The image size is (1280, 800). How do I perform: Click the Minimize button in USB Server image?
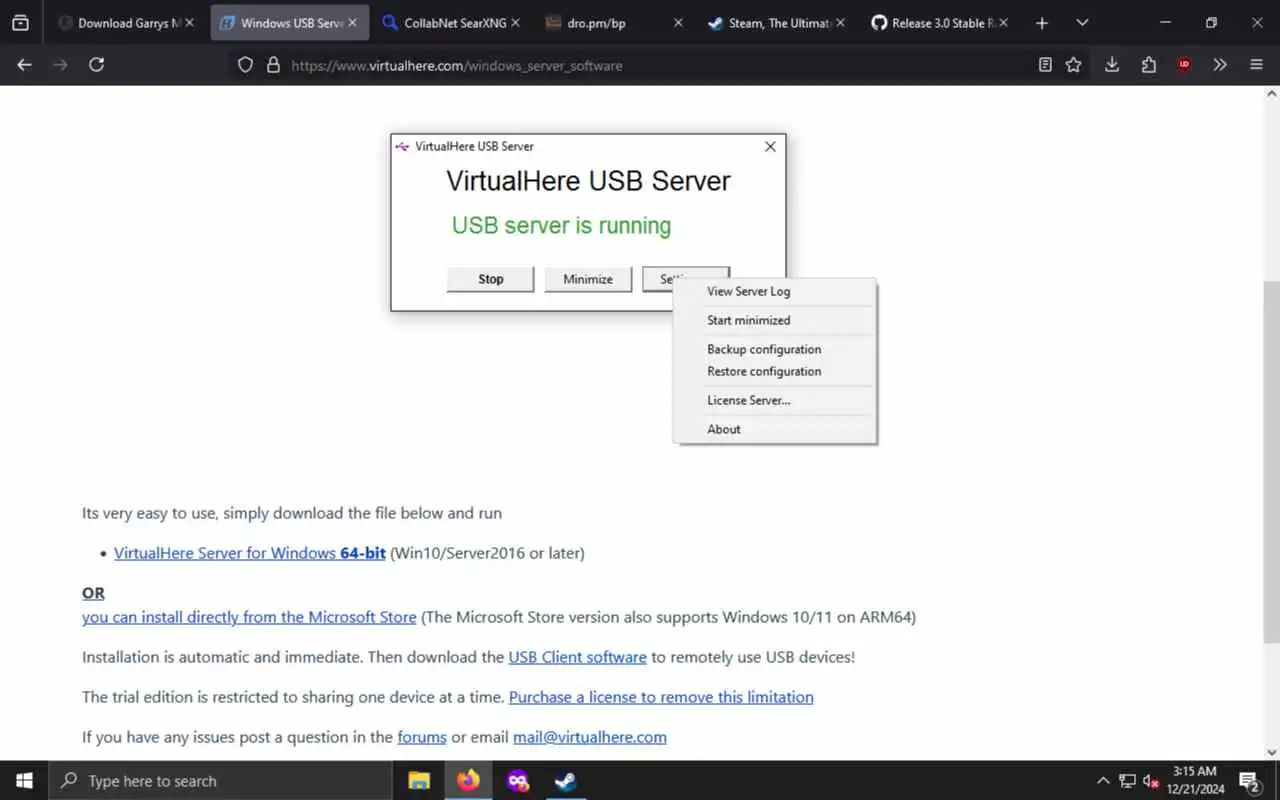(x=588, y=279)
